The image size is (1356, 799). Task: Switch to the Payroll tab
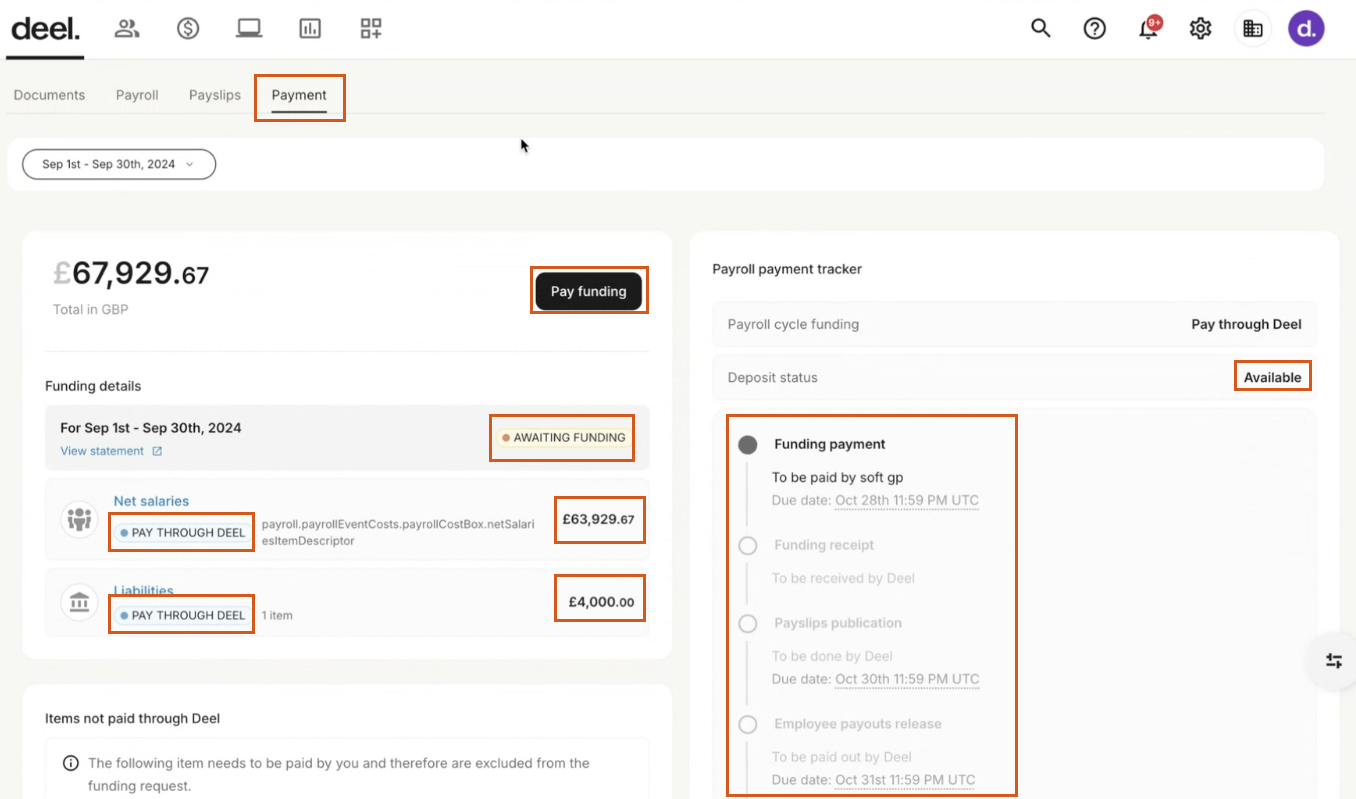point(137,95)
